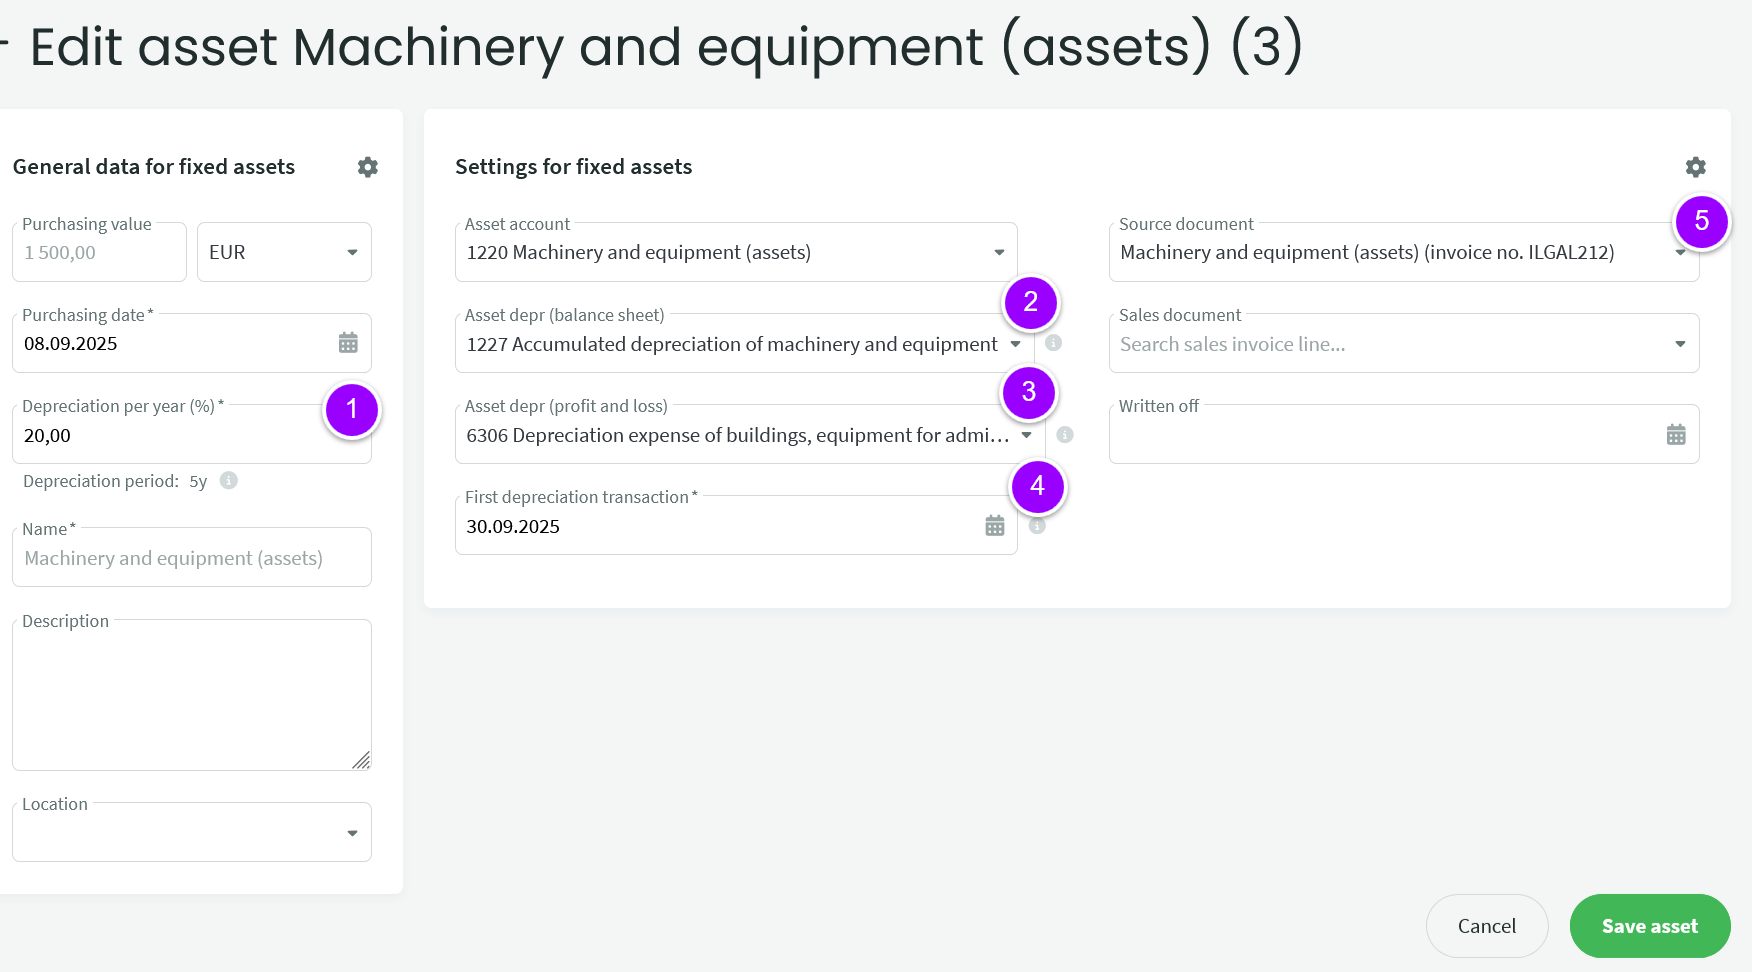Expand the Asset account dropdown
The image size is (1752, 972).
998,253
